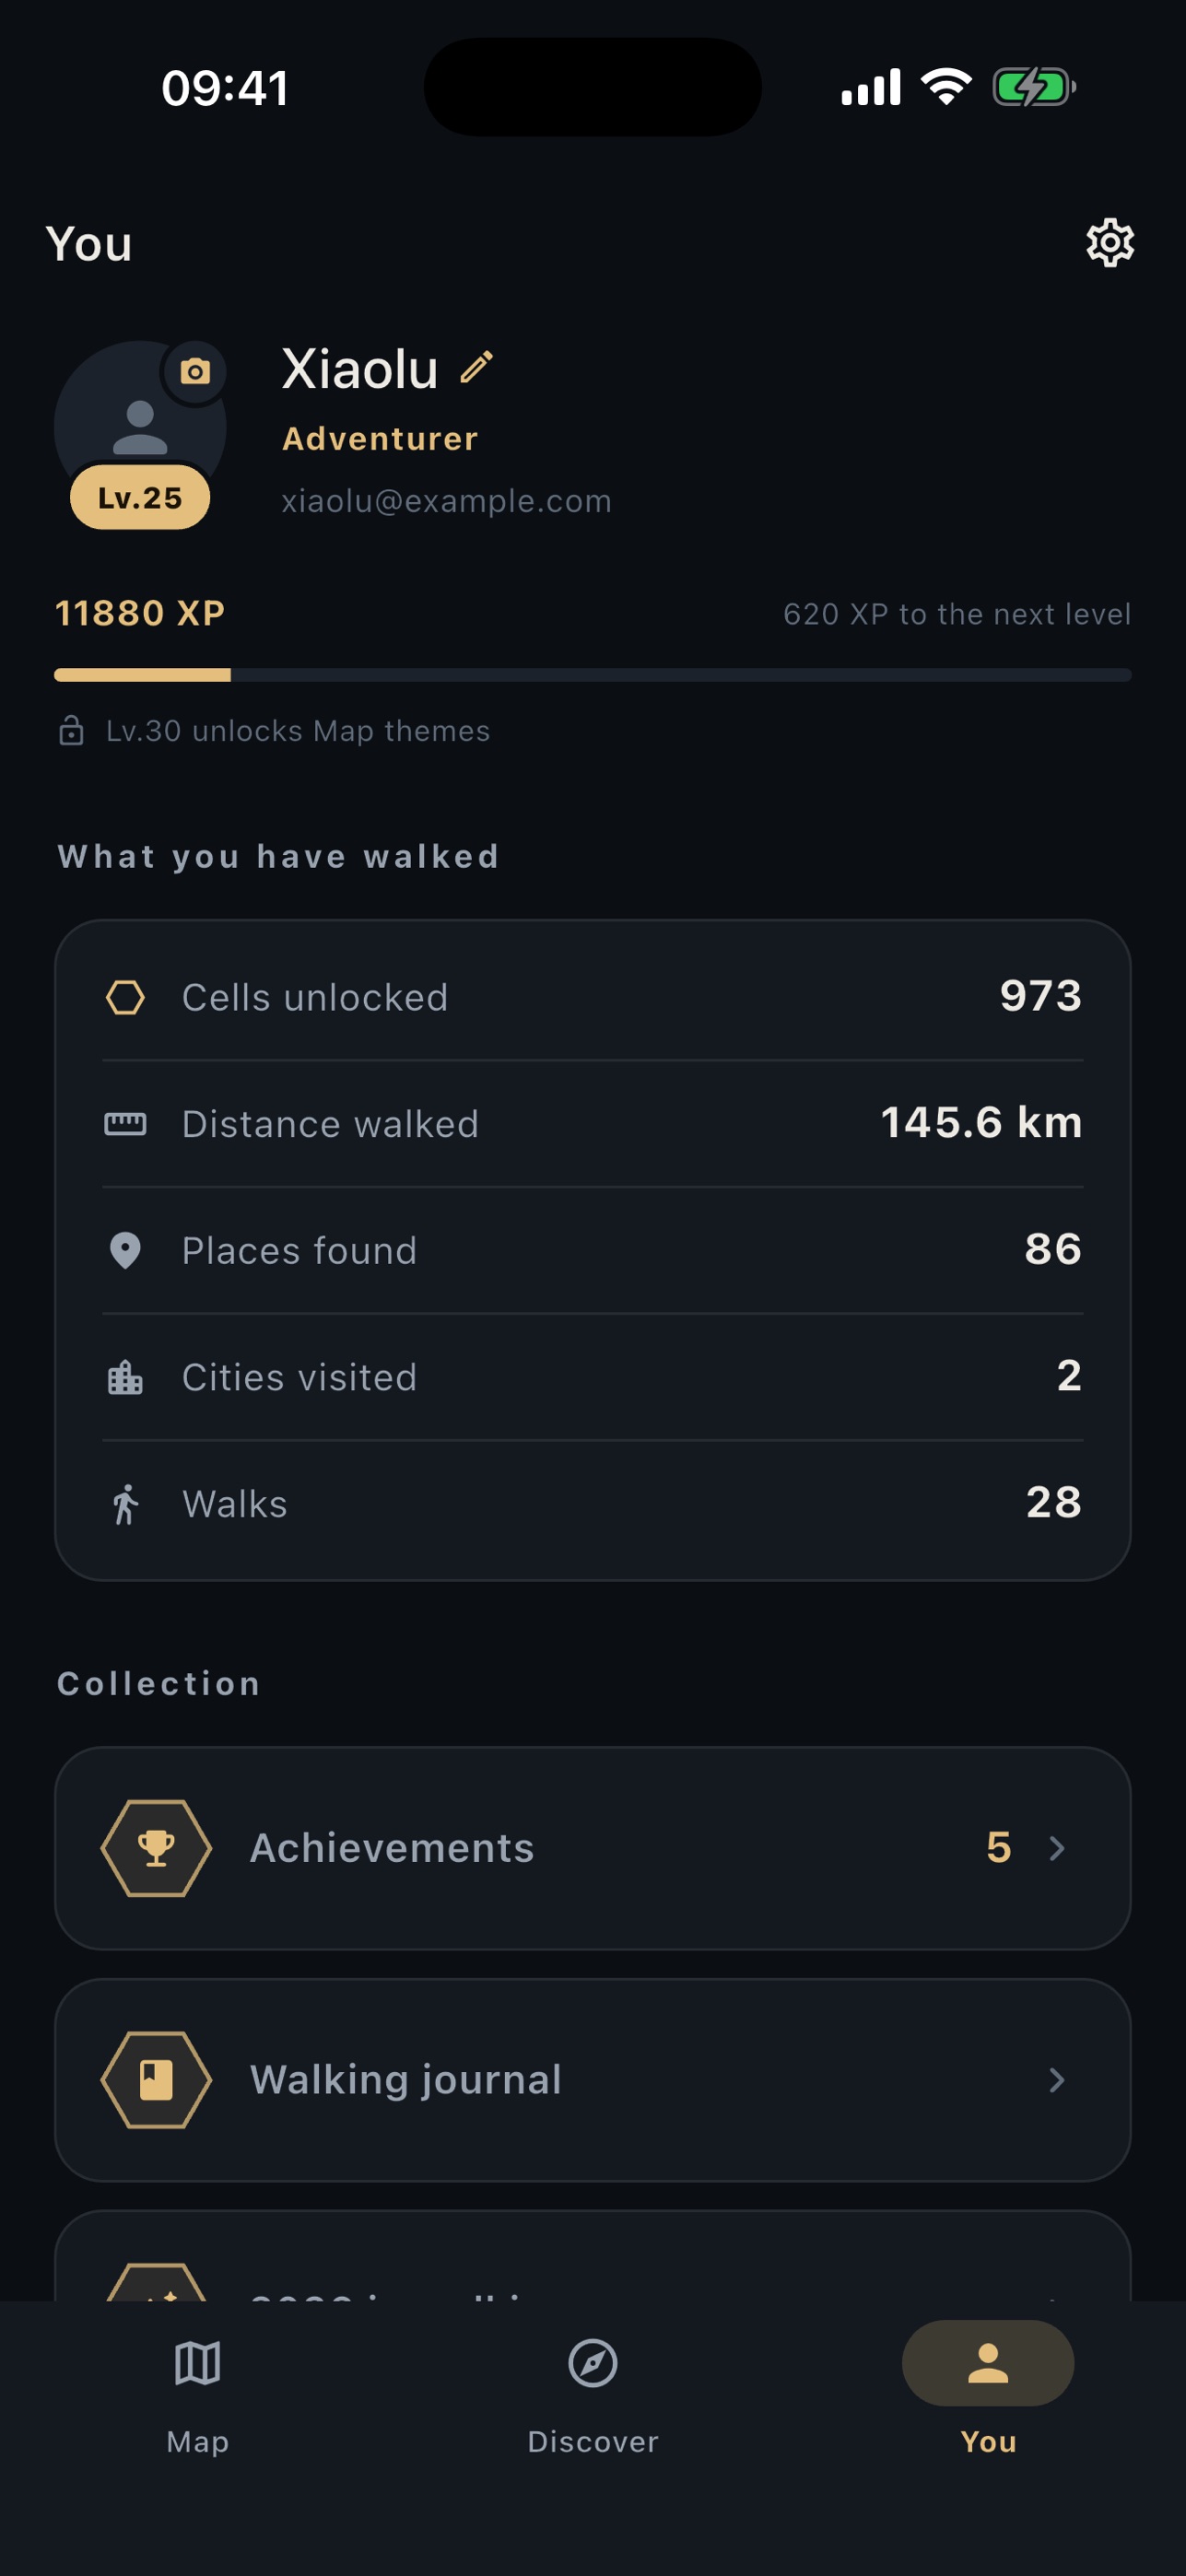
Task: Tap the Cities visited building icon
Action: coord(125,1377)
